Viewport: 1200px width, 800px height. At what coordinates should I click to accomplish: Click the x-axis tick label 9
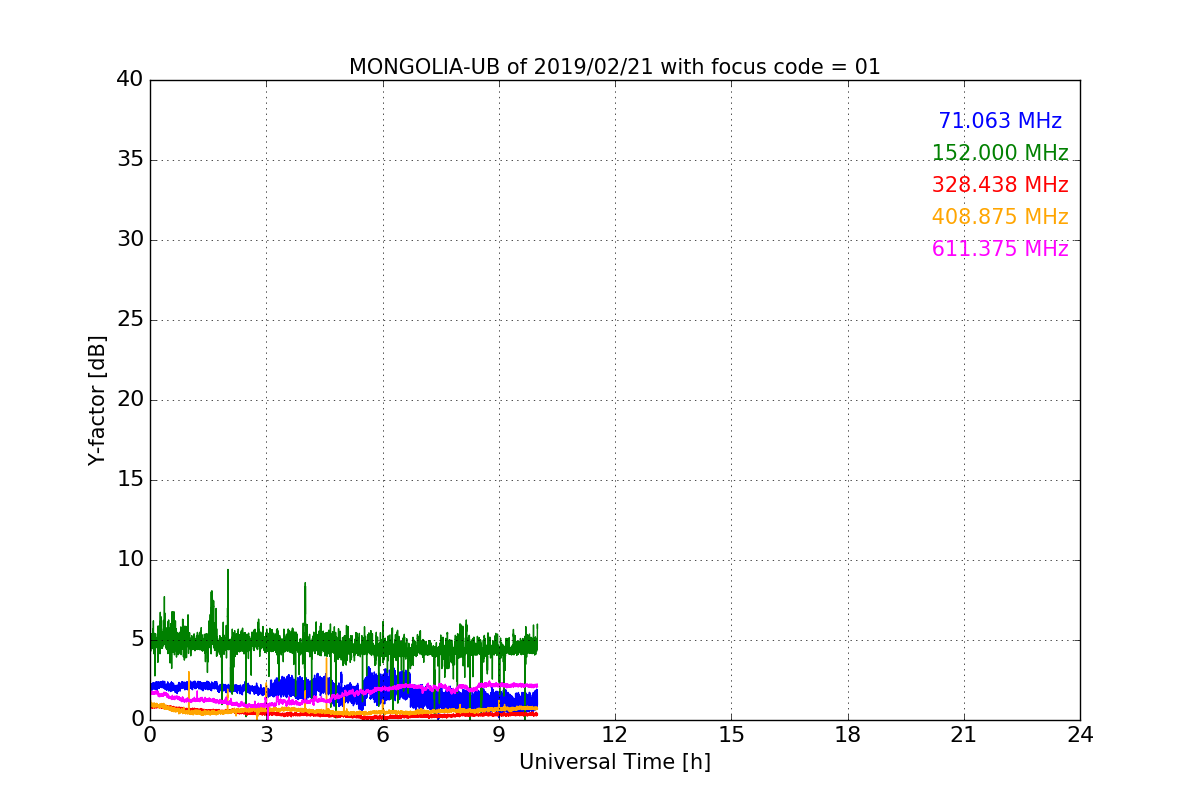pos(499,735)
